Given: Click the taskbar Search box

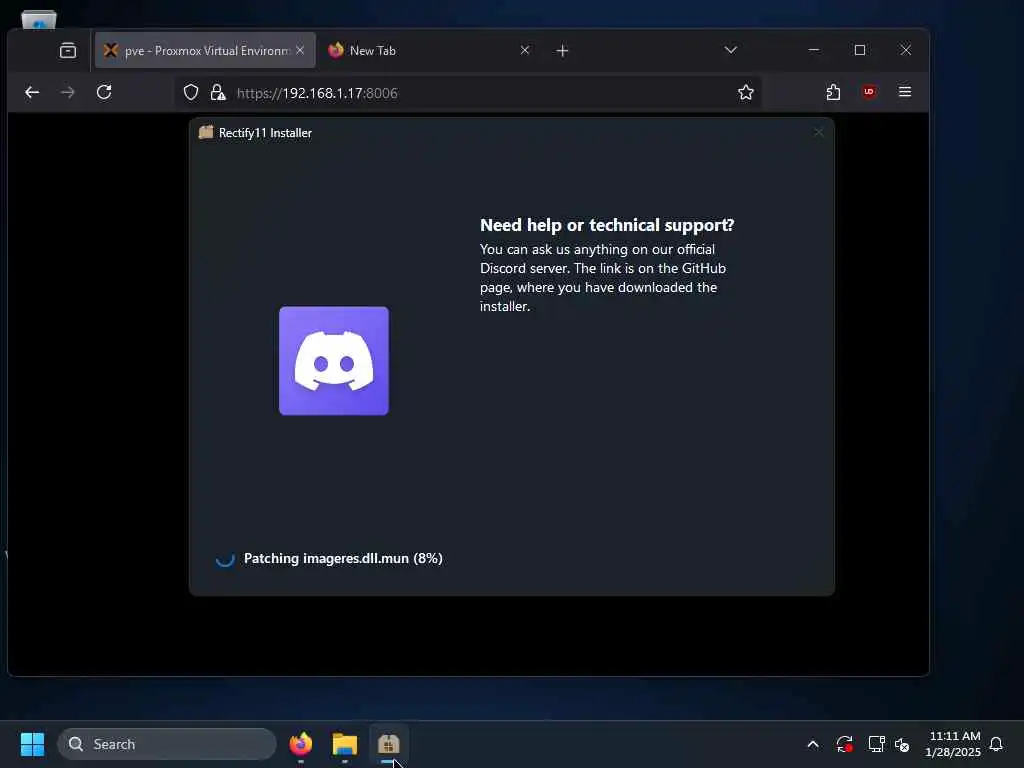Looking at the screenshot, I should (167, 744).
